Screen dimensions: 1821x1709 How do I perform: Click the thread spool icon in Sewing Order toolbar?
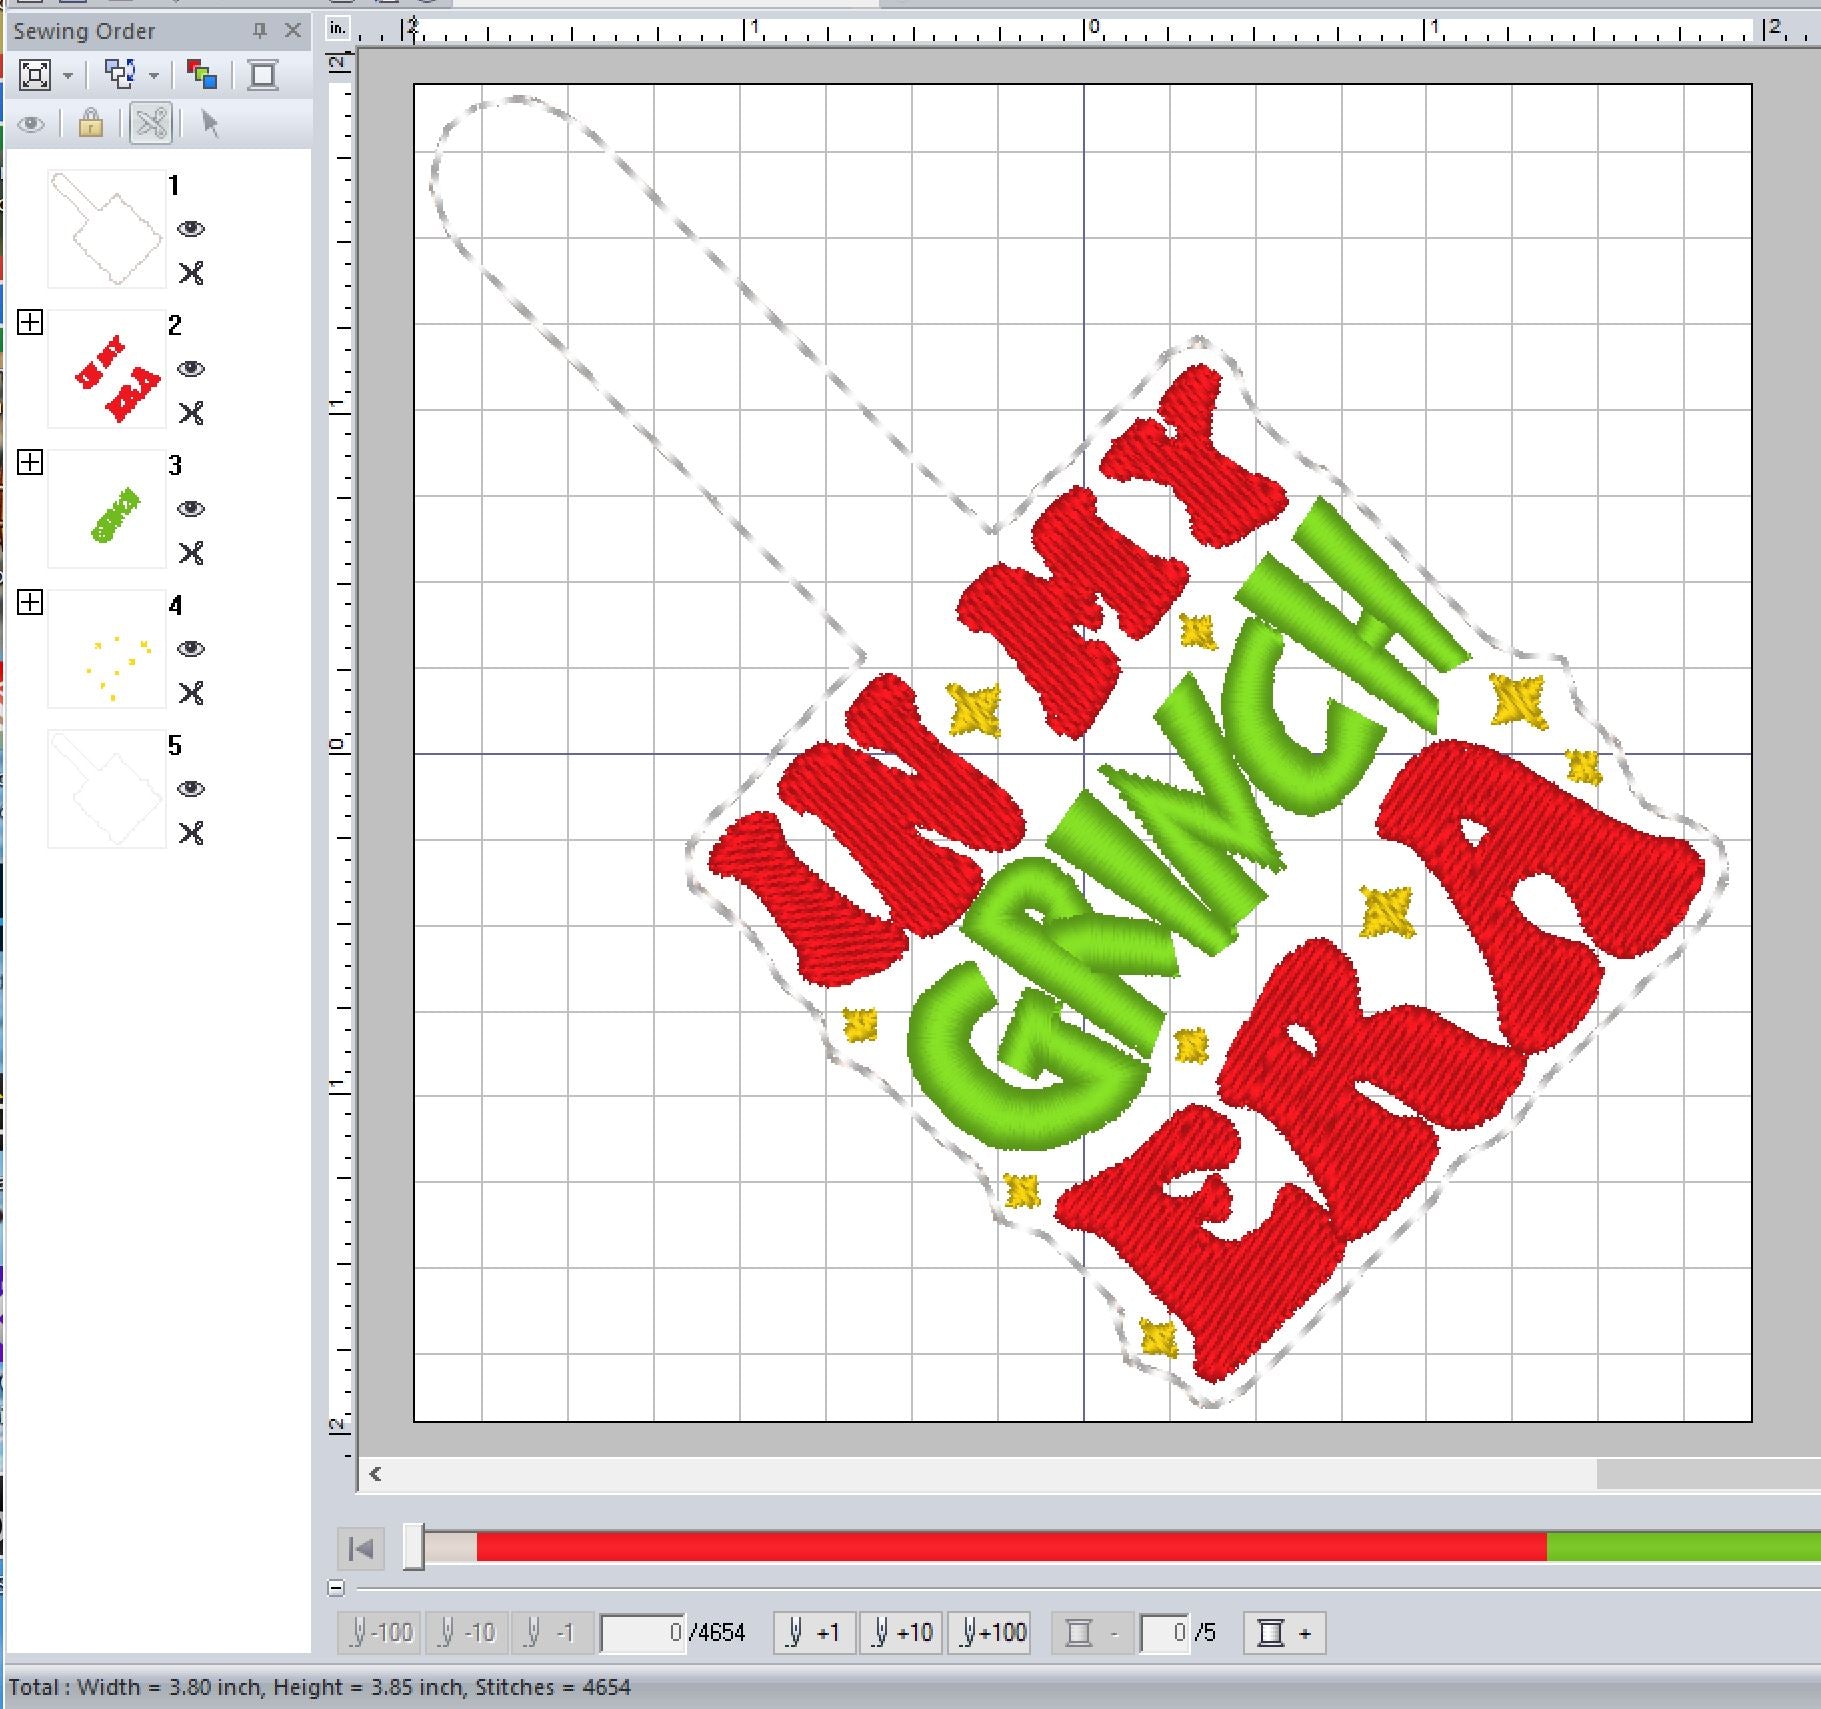263,75
